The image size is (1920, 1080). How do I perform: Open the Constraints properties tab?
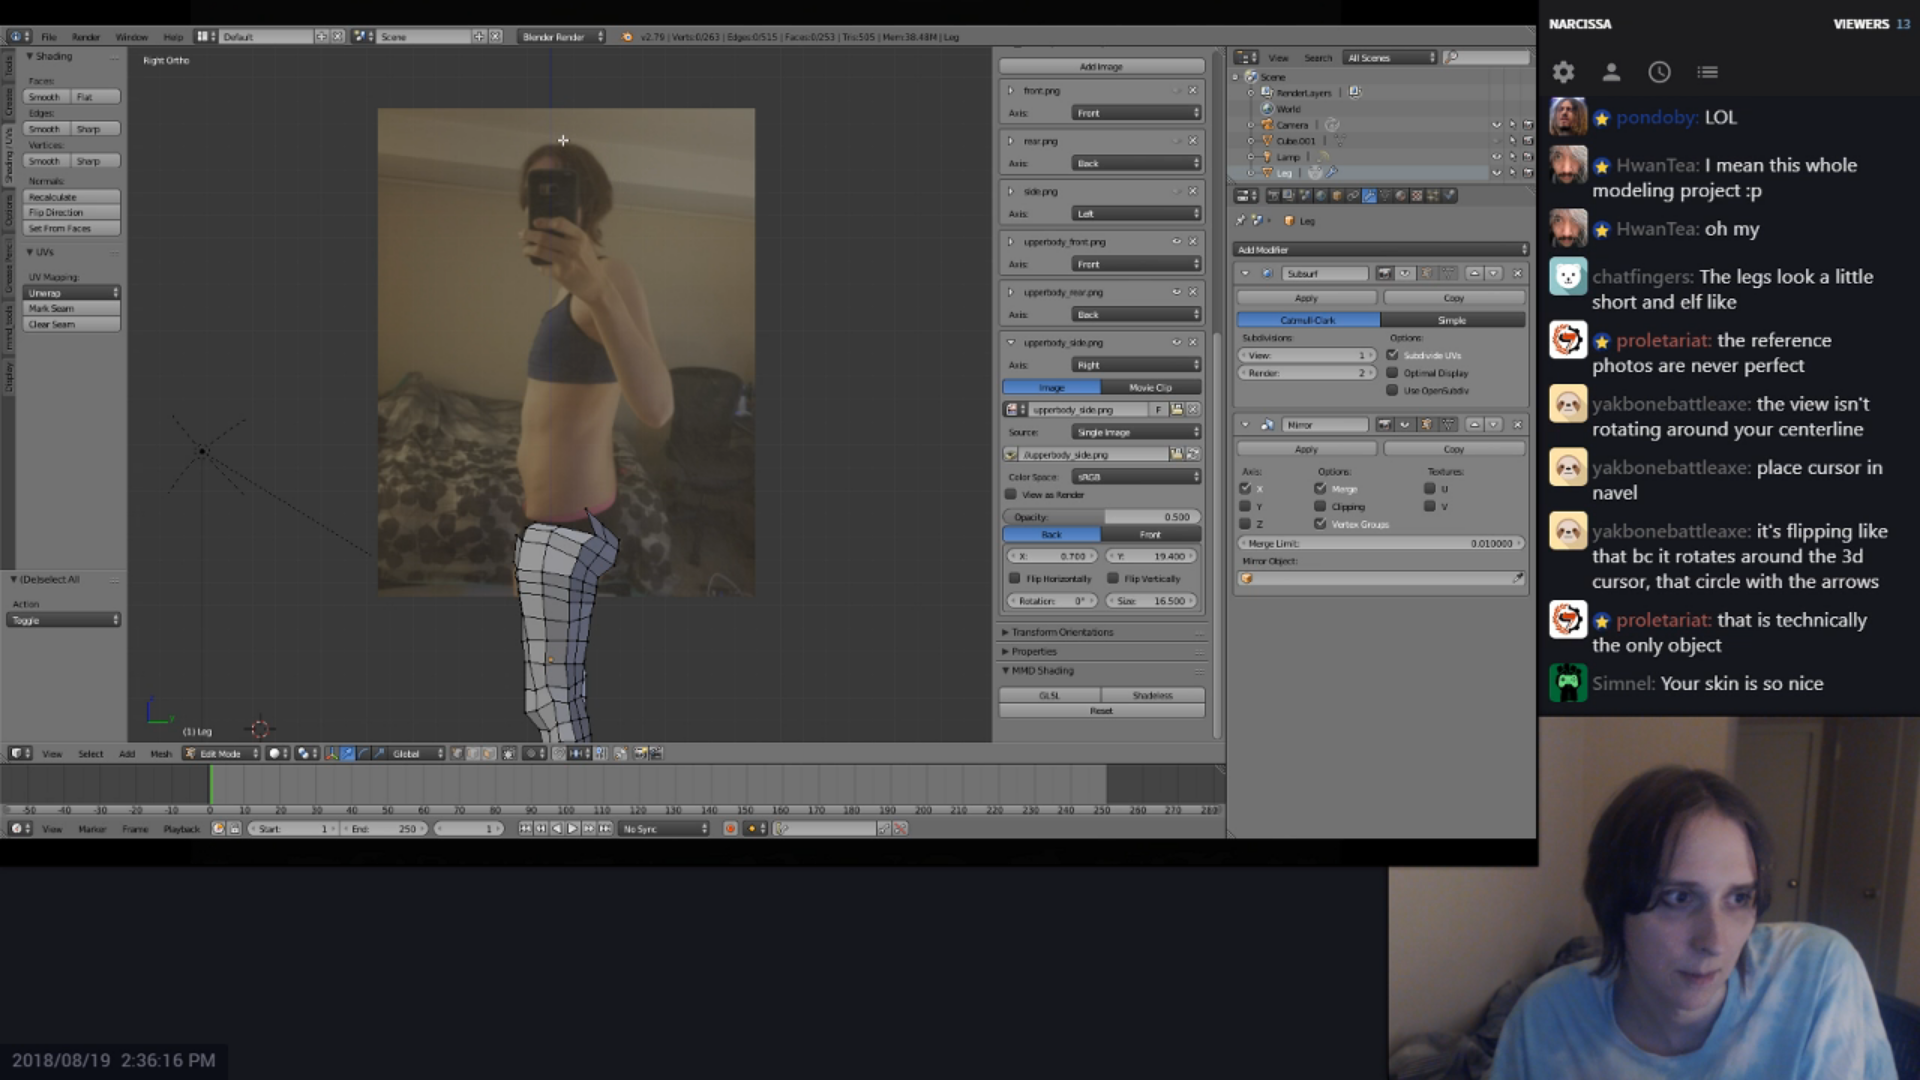(1353, 196)
